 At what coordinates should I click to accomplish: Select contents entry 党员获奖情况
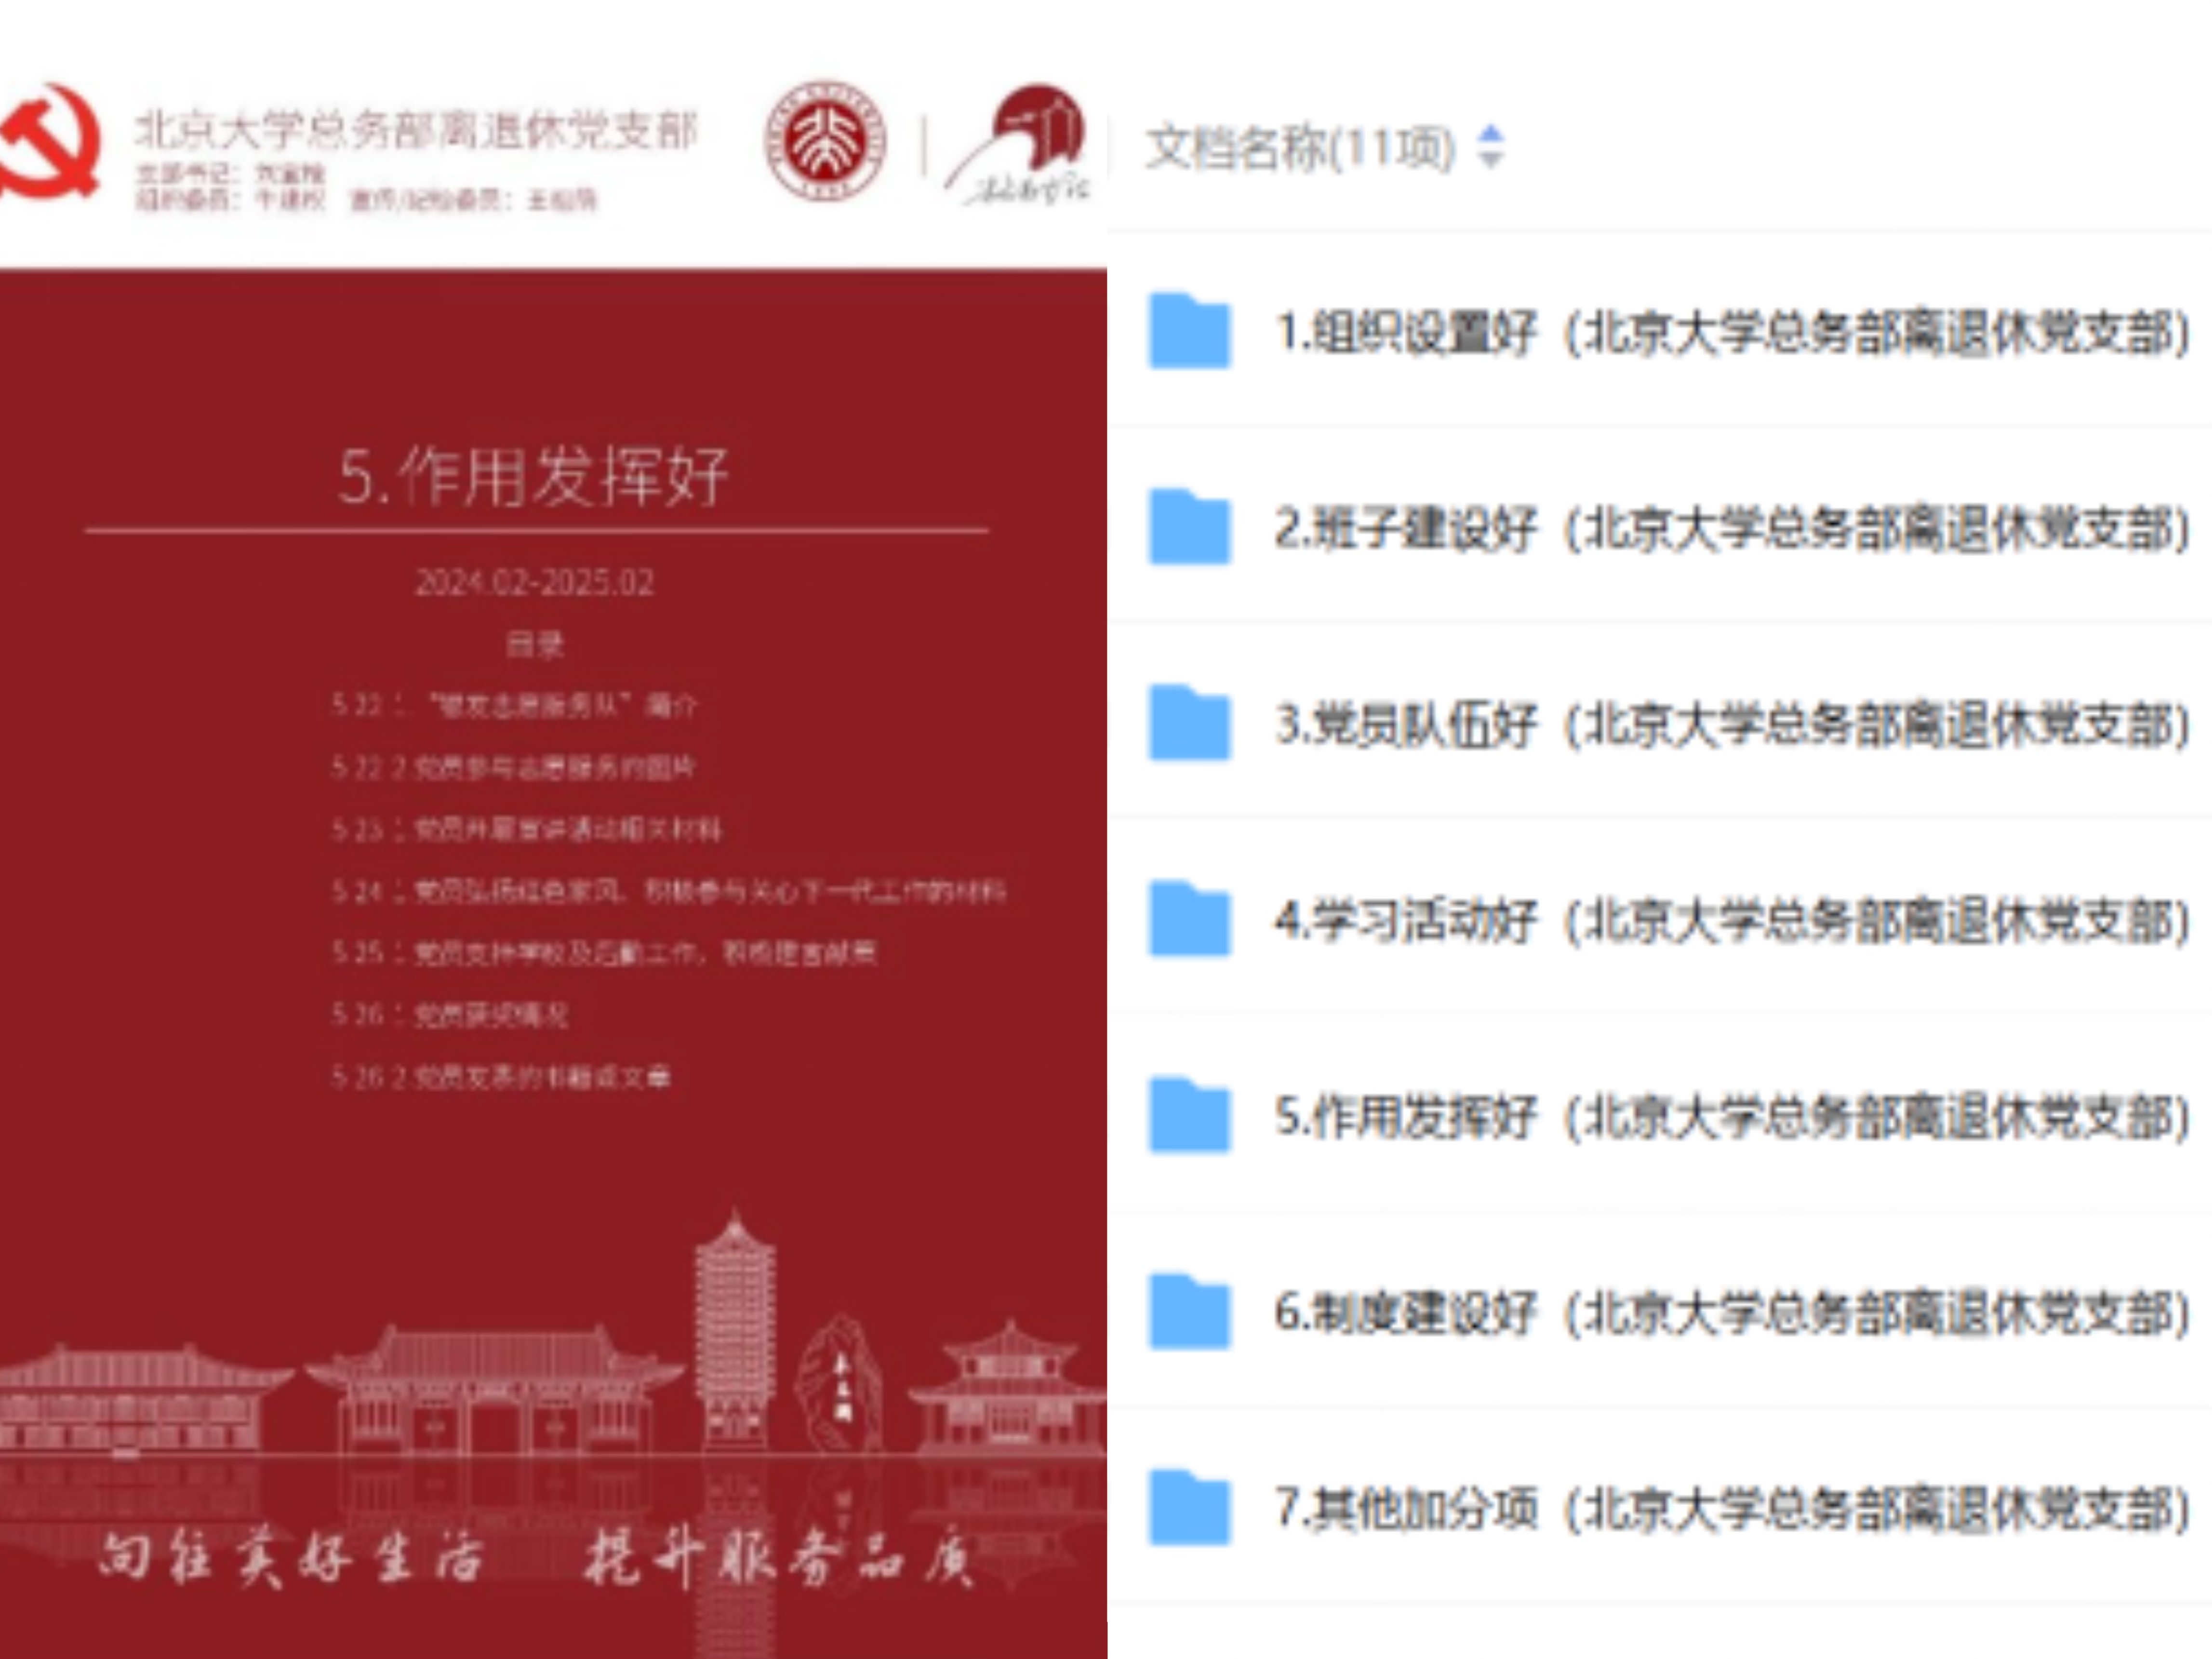(x=450, y=1015)
